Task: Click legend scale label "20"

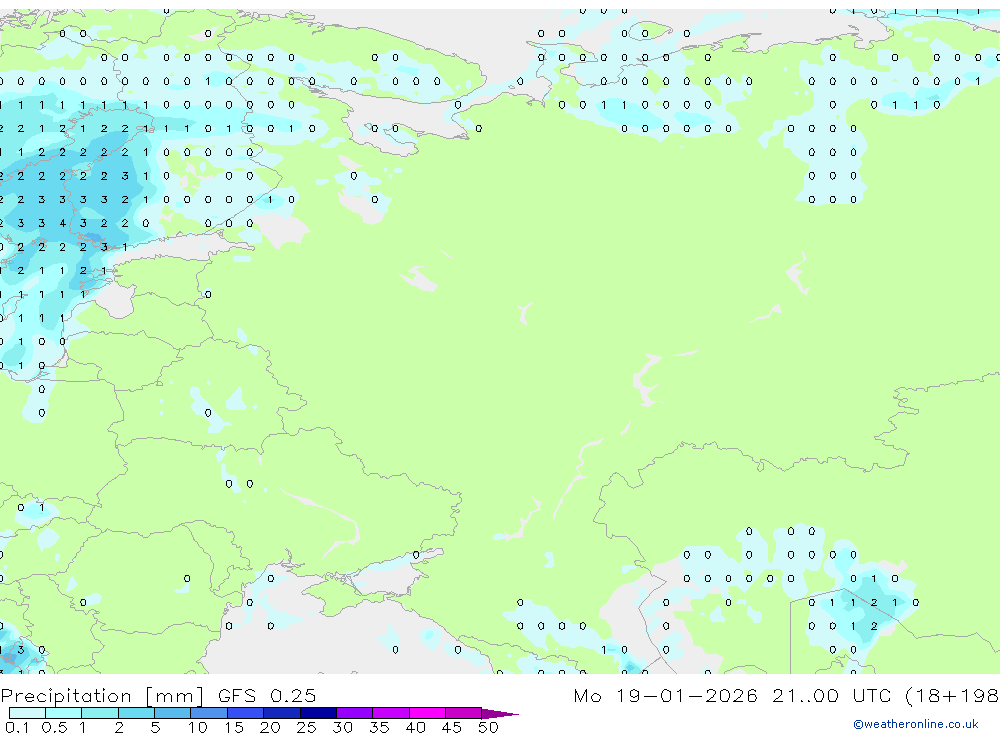Action: [x=270, y=727]
